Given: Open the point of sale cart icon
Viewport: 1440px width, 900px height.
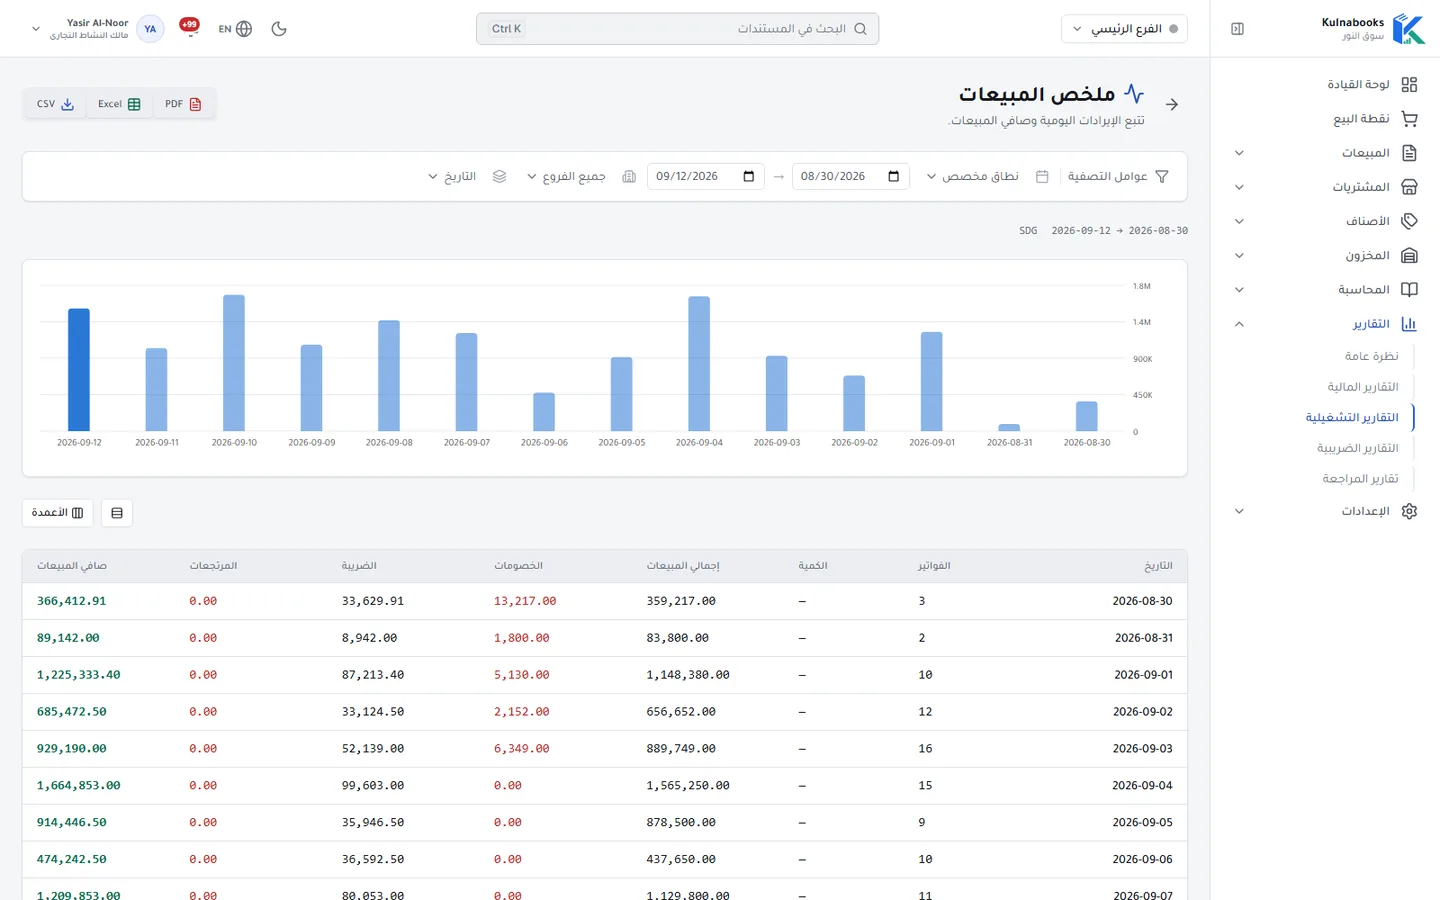Looking at the screenshot, I should [1409, 119].
